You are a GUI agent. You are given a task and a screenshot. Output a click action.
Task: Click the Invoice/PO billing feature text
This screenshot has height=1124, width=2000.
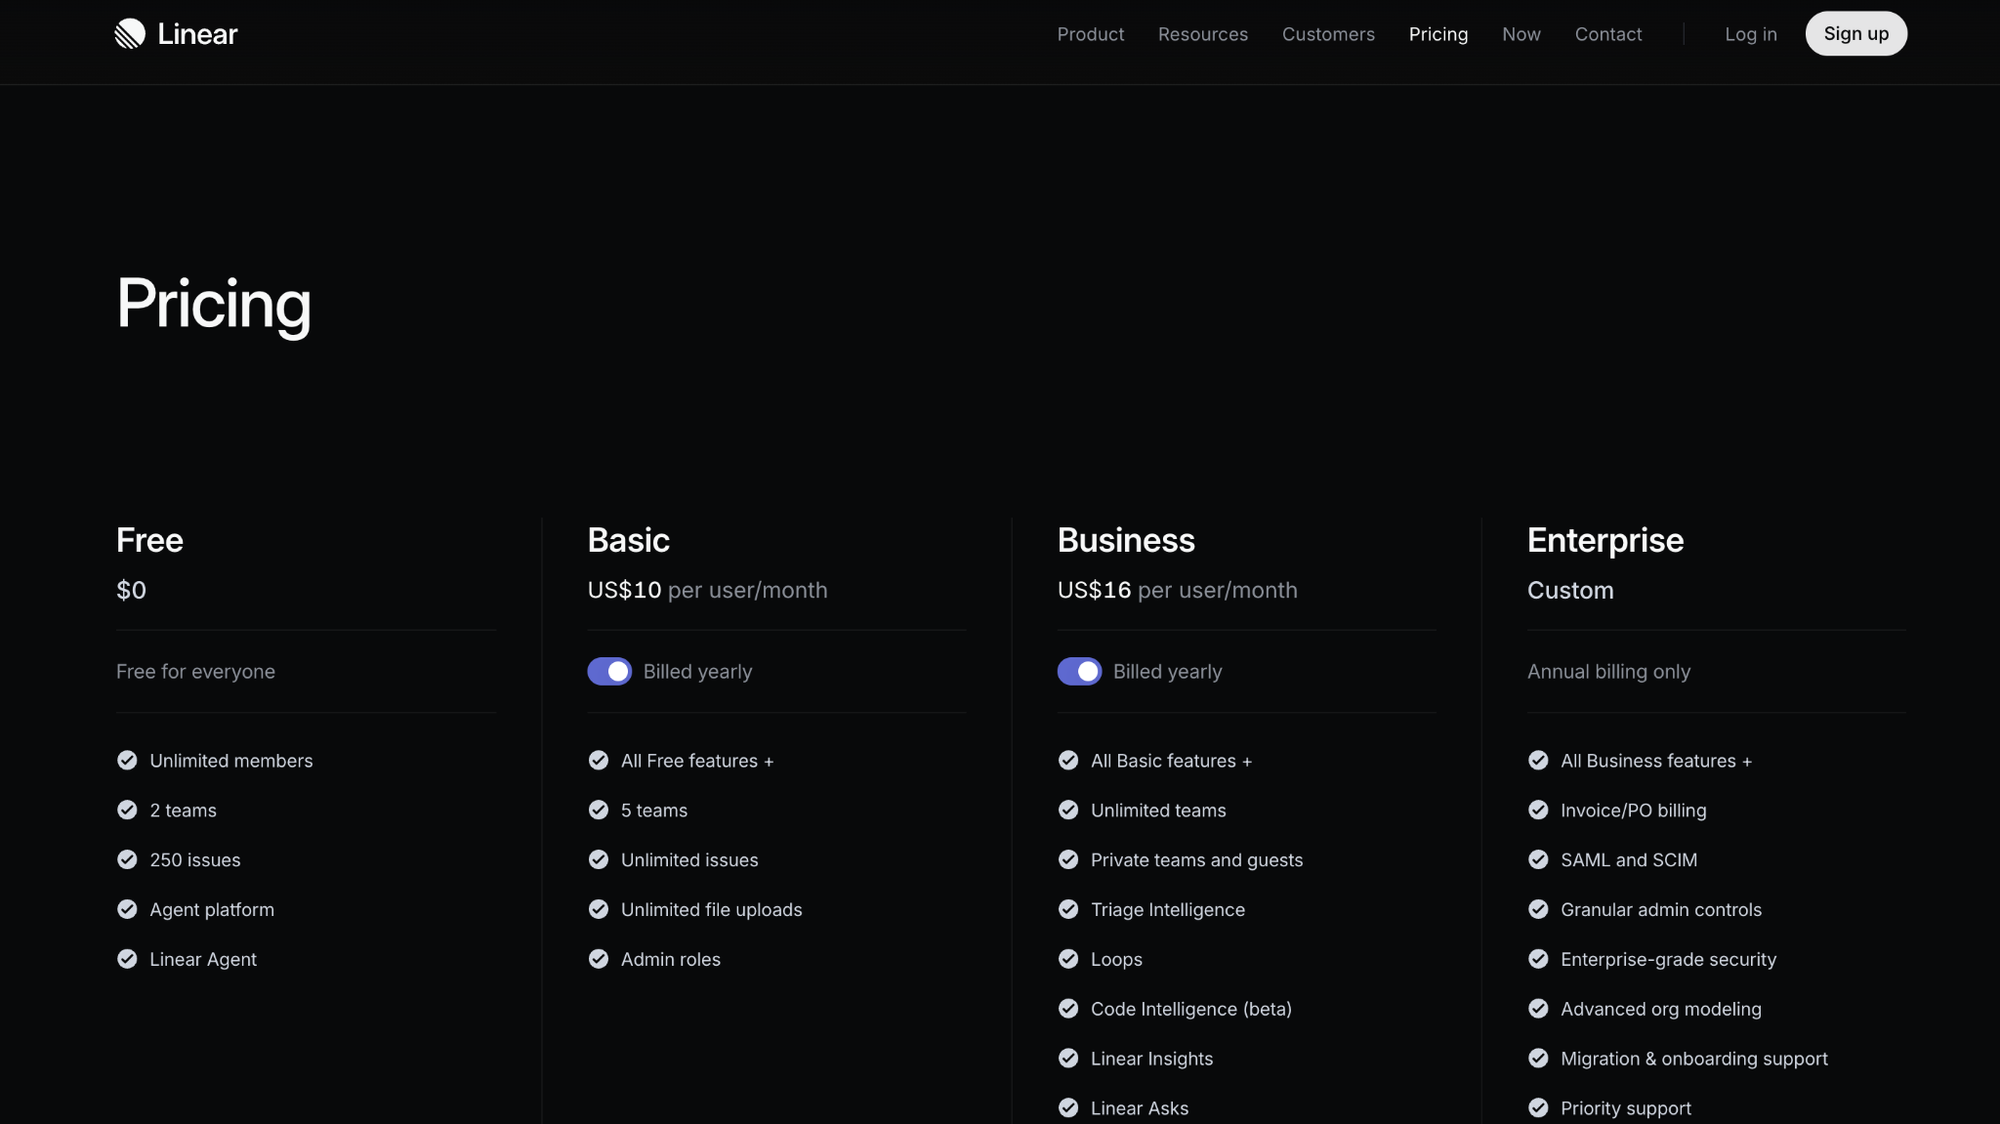click(1633, 810)
